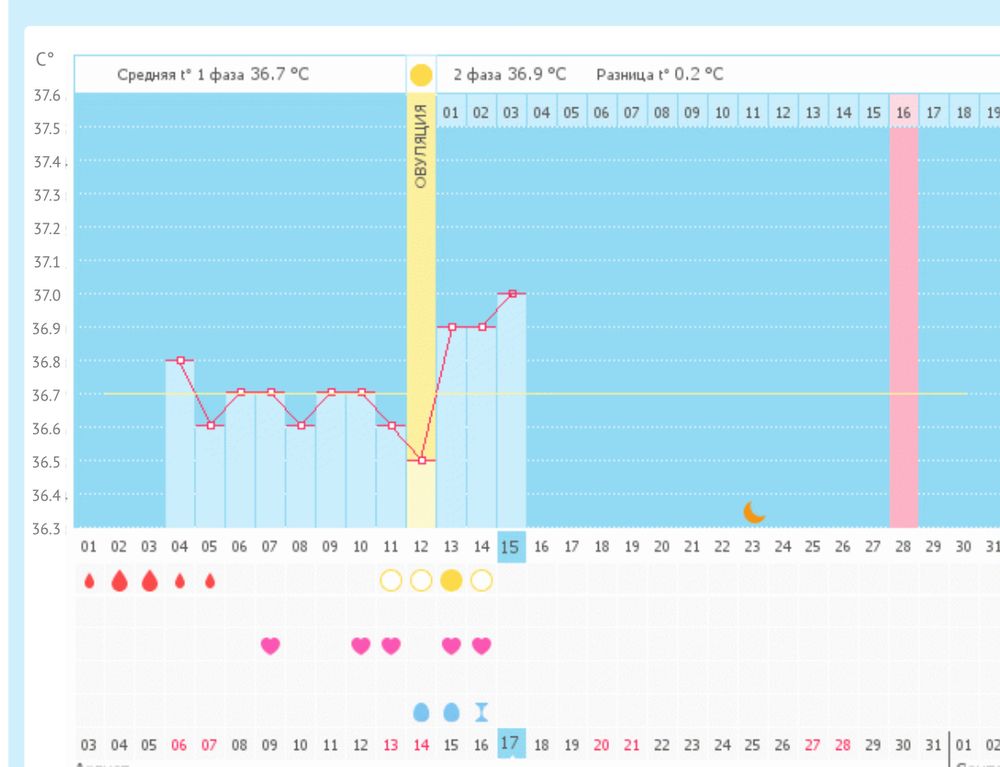
Task: Click the 36.8 temperature point on day 04
Action: (181, 360)
